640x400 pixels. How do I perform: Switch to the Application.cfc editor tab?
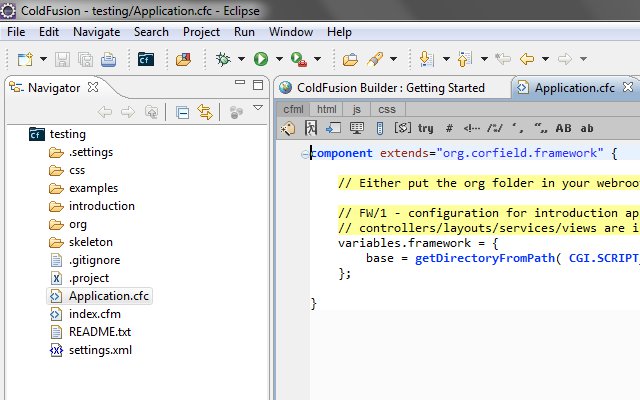pos(574,88)
